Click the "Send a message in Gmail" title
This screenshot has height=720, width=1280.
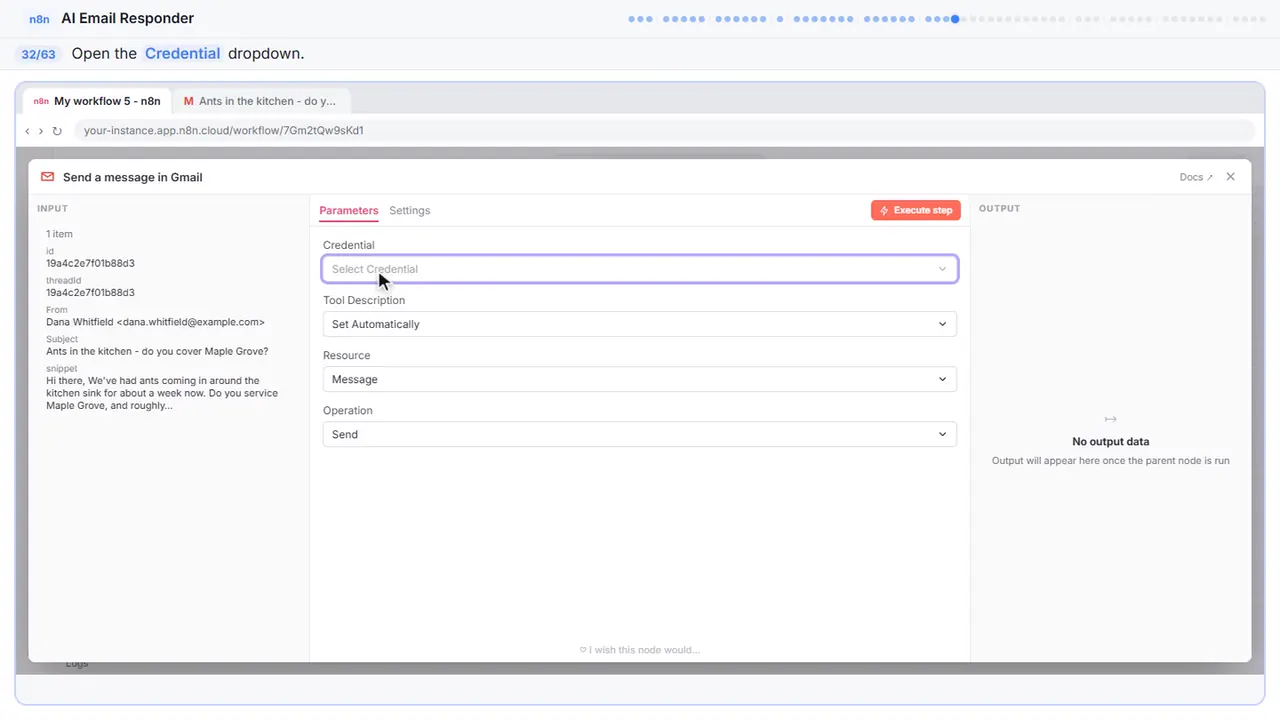click(133, 177)
